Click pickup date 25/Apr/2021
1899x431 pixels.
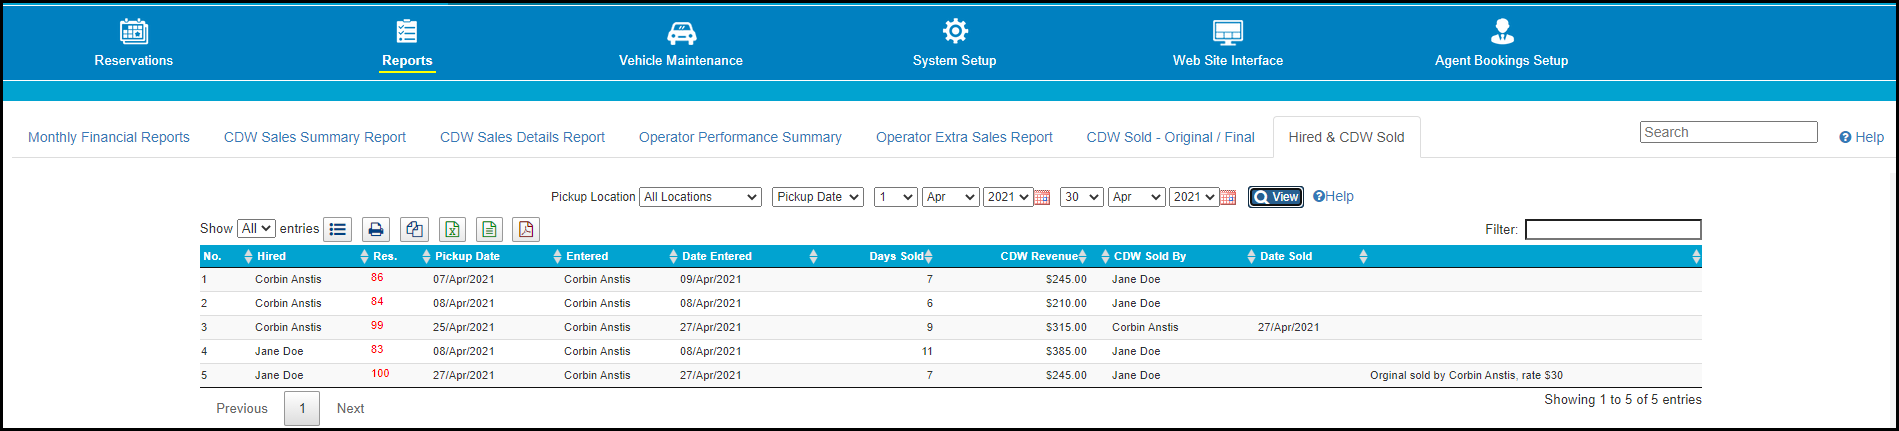click(x=463, y=327)
